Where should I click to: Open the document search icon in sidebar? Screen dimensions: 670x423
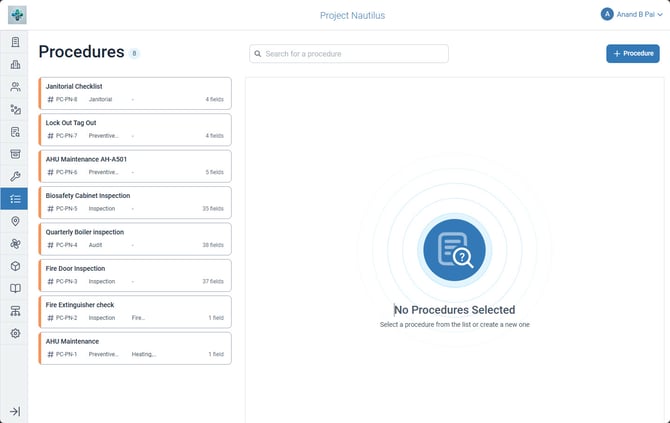click(x=15, y=132)
